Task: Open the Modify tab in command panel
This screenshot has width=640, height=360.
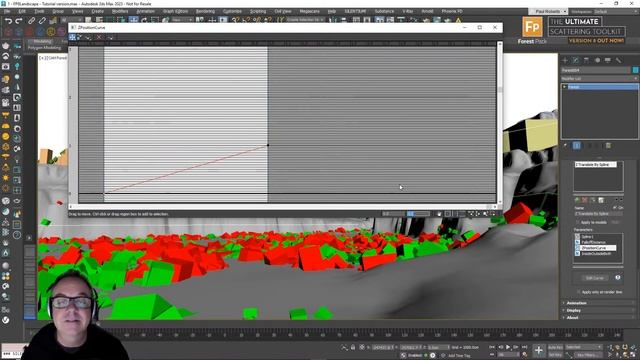Action: 576,60
